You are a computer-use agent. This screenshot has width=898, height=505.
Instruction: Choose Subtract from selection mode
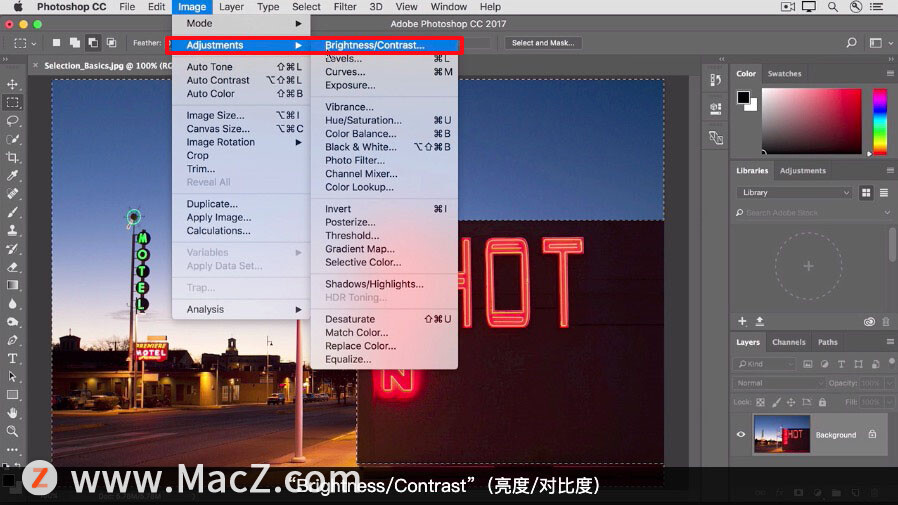93,43
